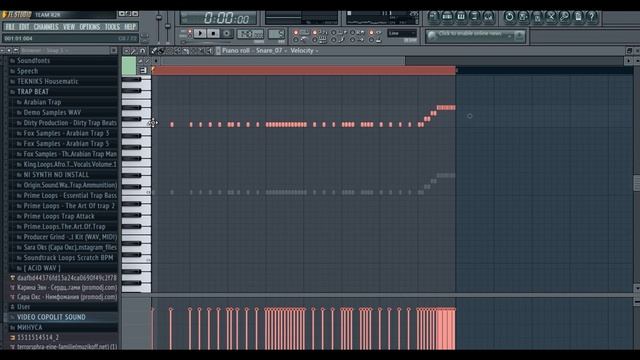The image size is (640, 360).
Task: Open the Line snap dropdown
Action: pos(402,33)
